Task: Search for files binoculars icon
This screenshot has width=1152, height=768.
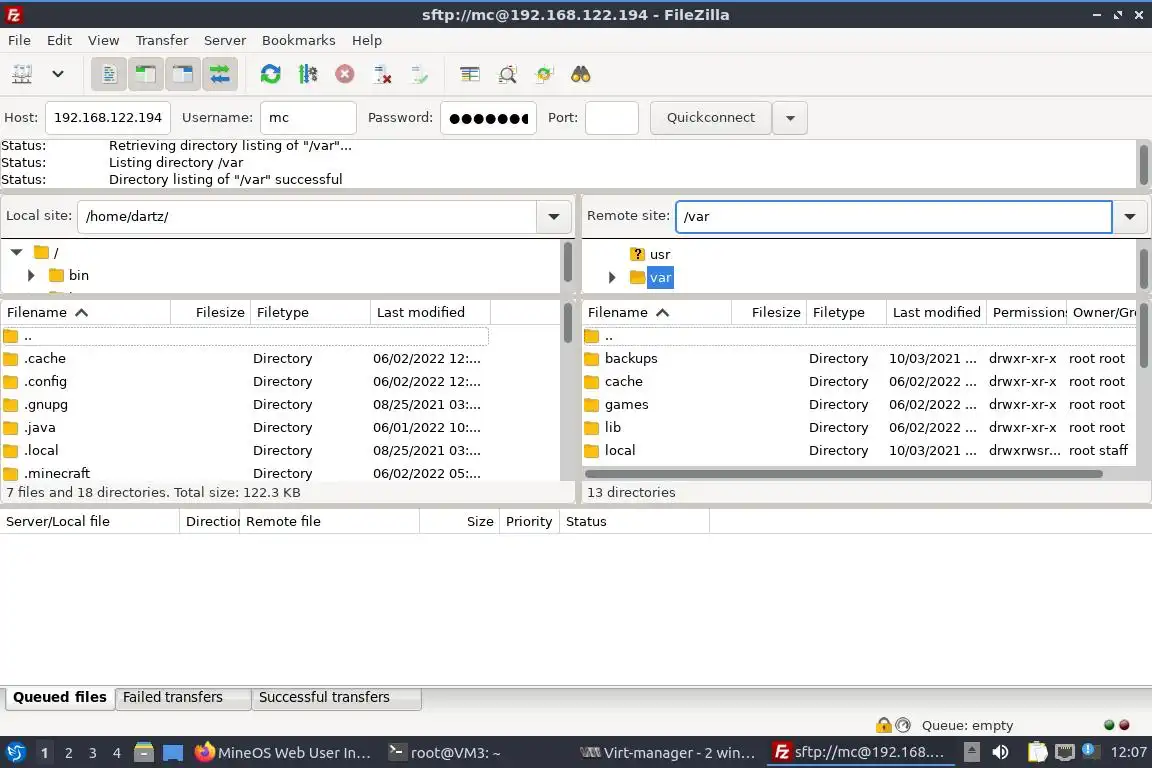Action: (580, 74)
